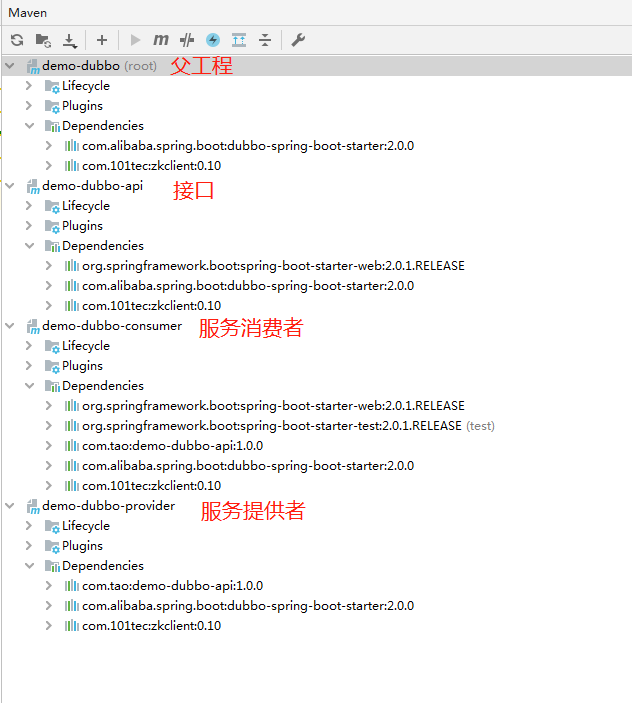Select com.tao:demo-dubbo-api:1.0.0 under provider

173,586
